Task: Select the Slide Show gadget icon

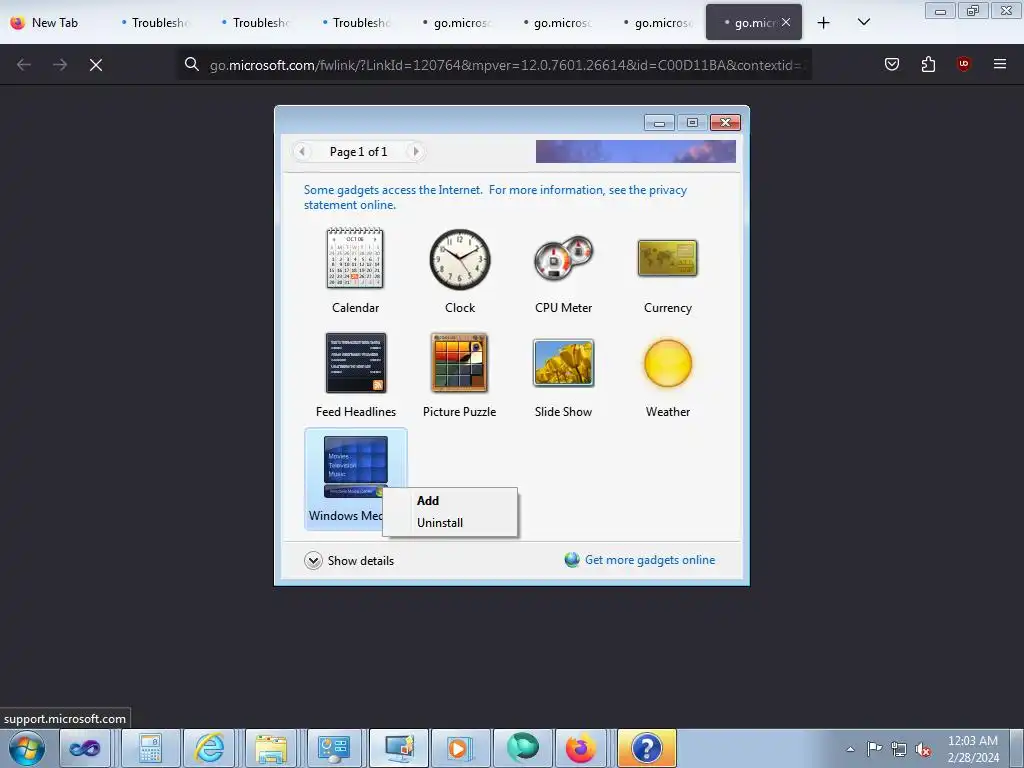Action: point(563,363)
